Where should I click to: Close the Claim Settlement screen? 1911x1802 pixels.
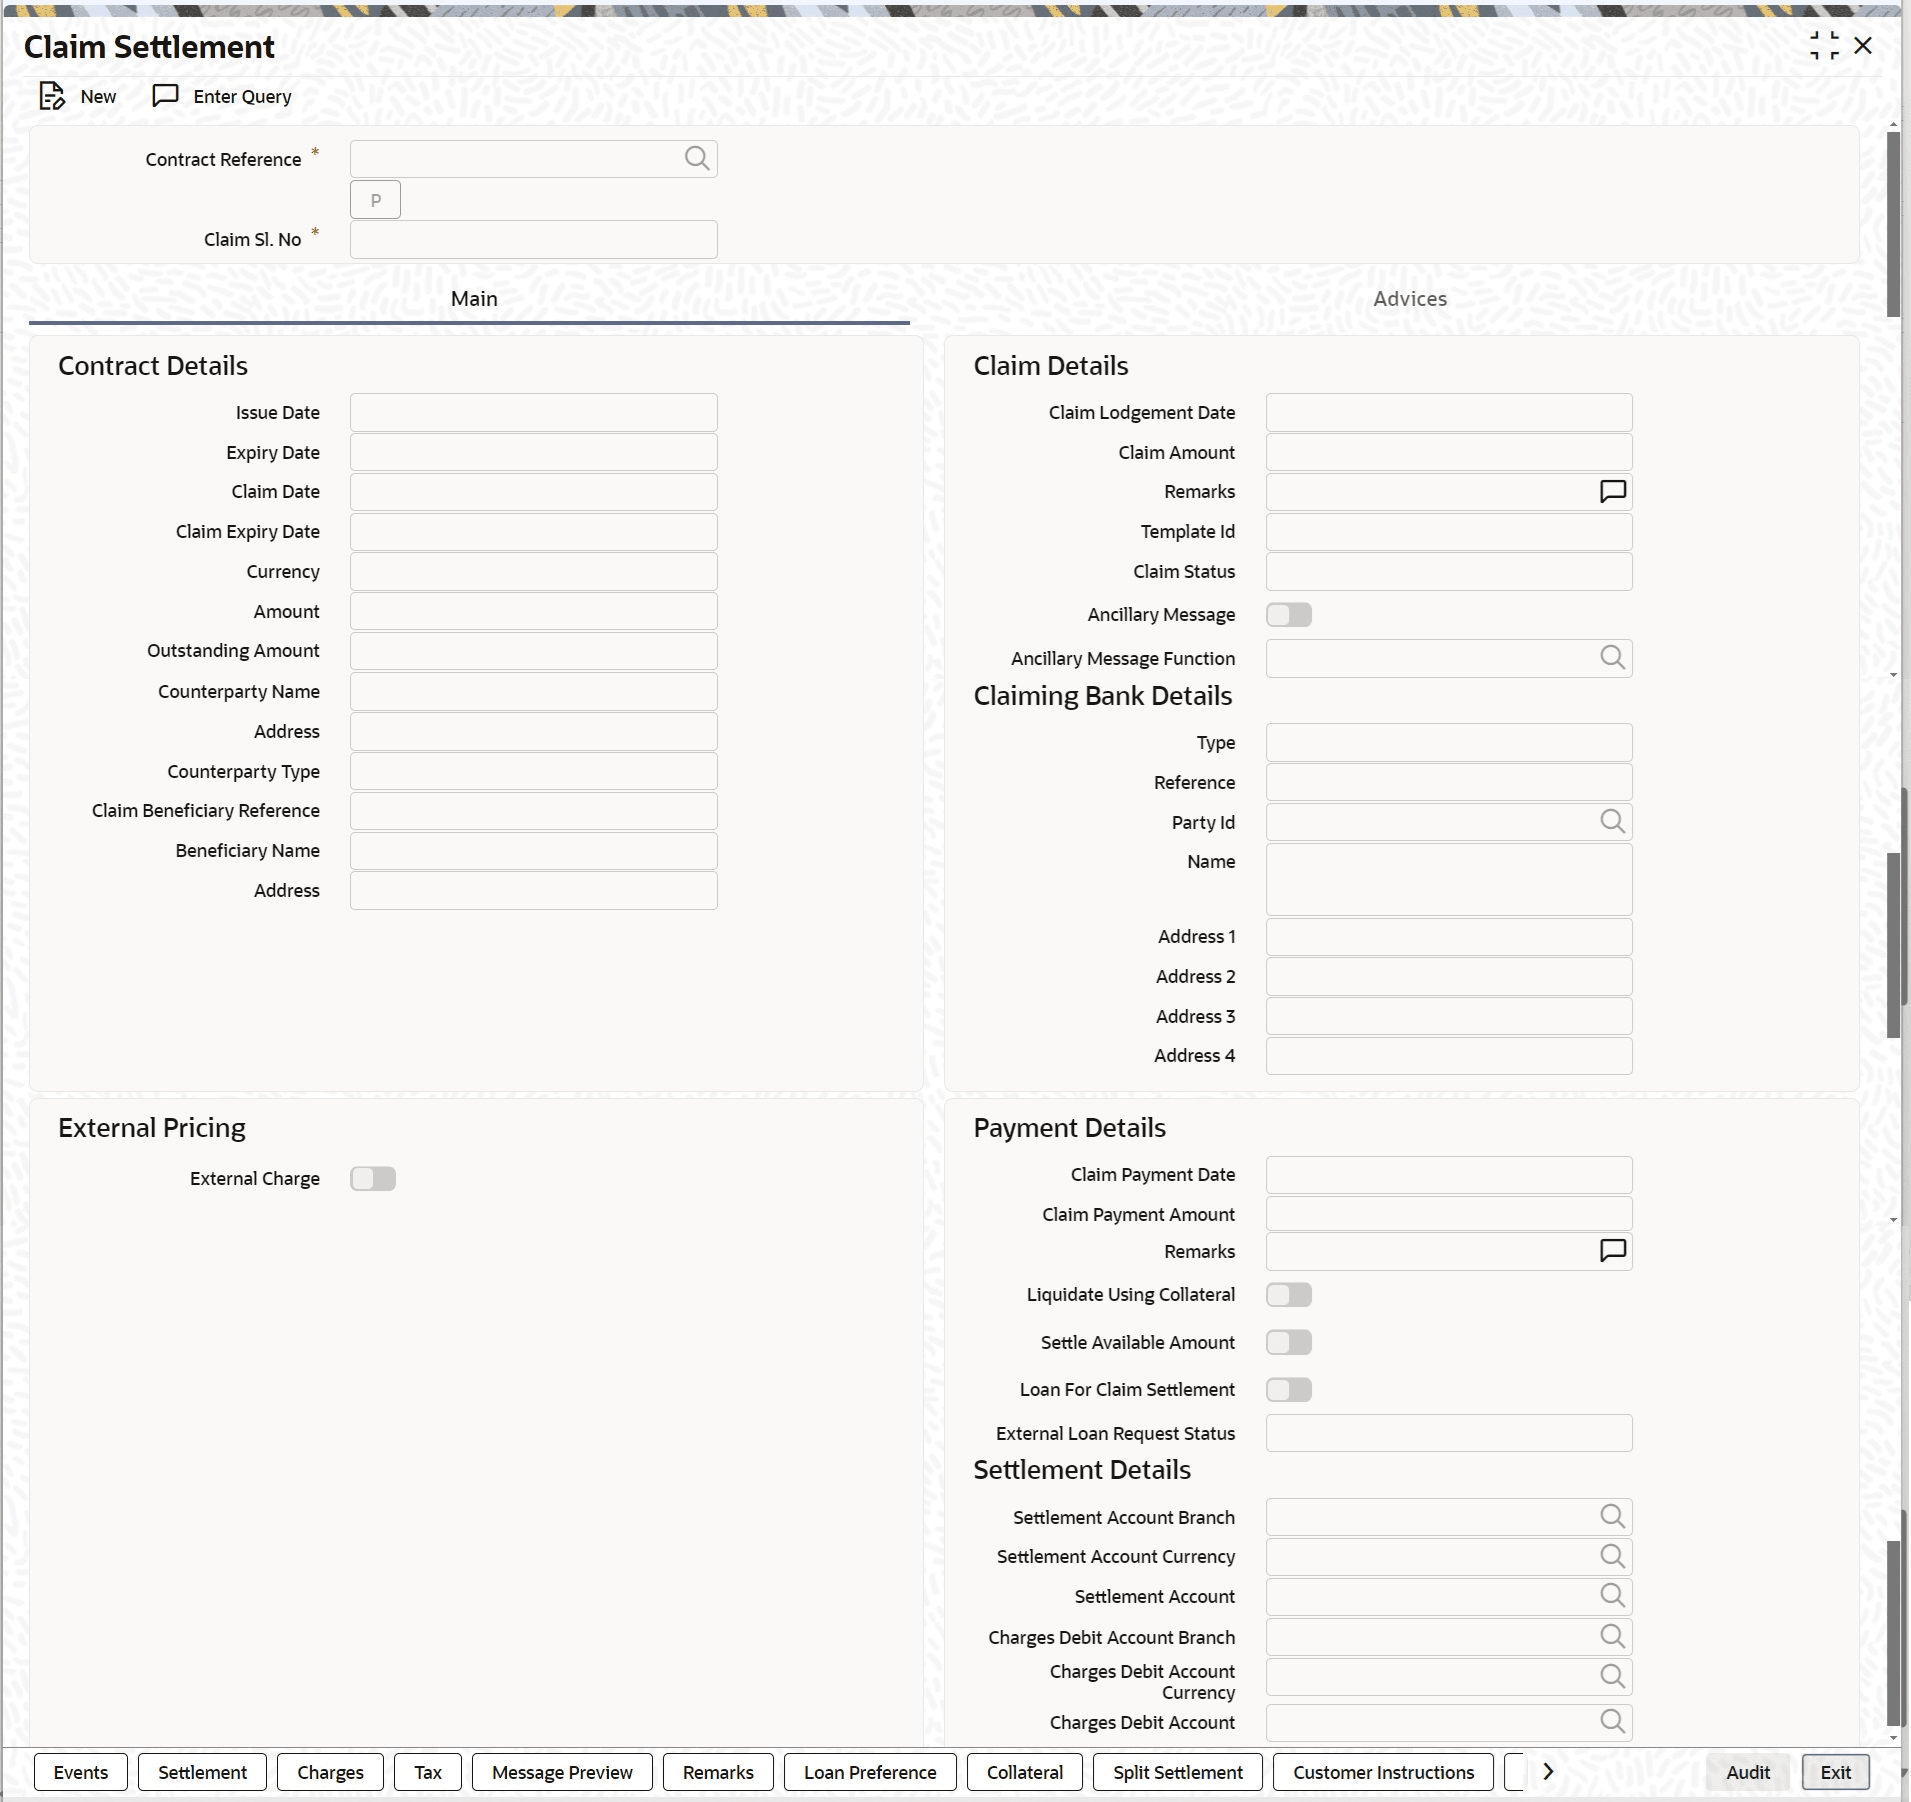click(1863, 46)
